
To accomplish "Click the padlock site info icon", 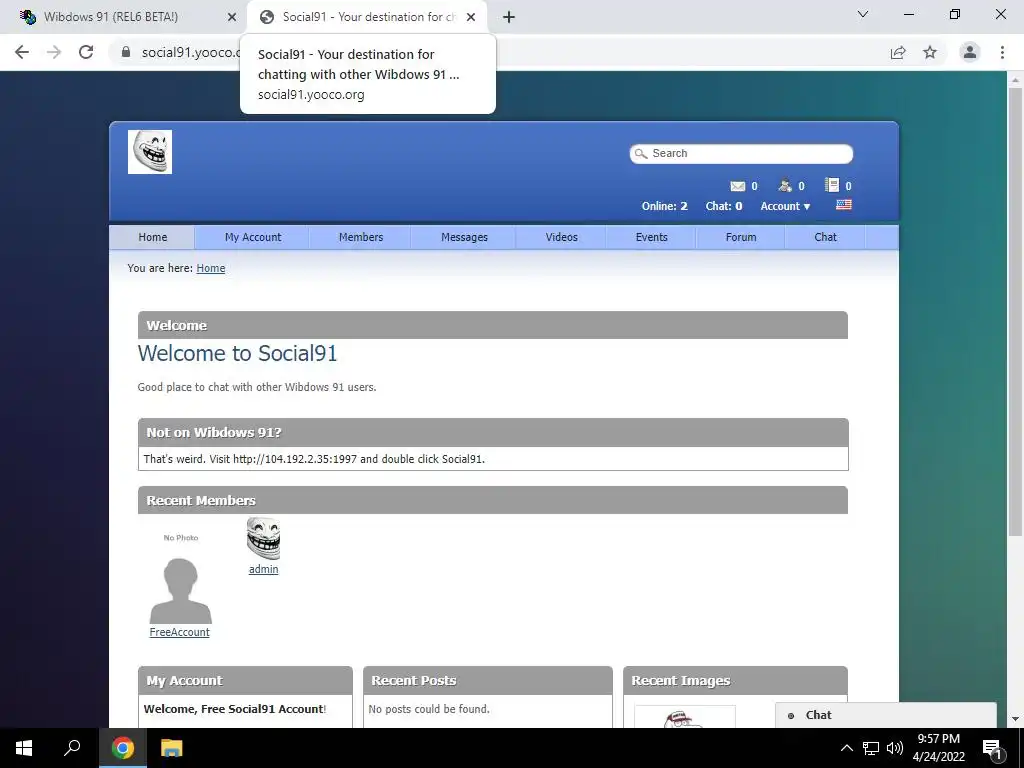I will coord(126,52).
